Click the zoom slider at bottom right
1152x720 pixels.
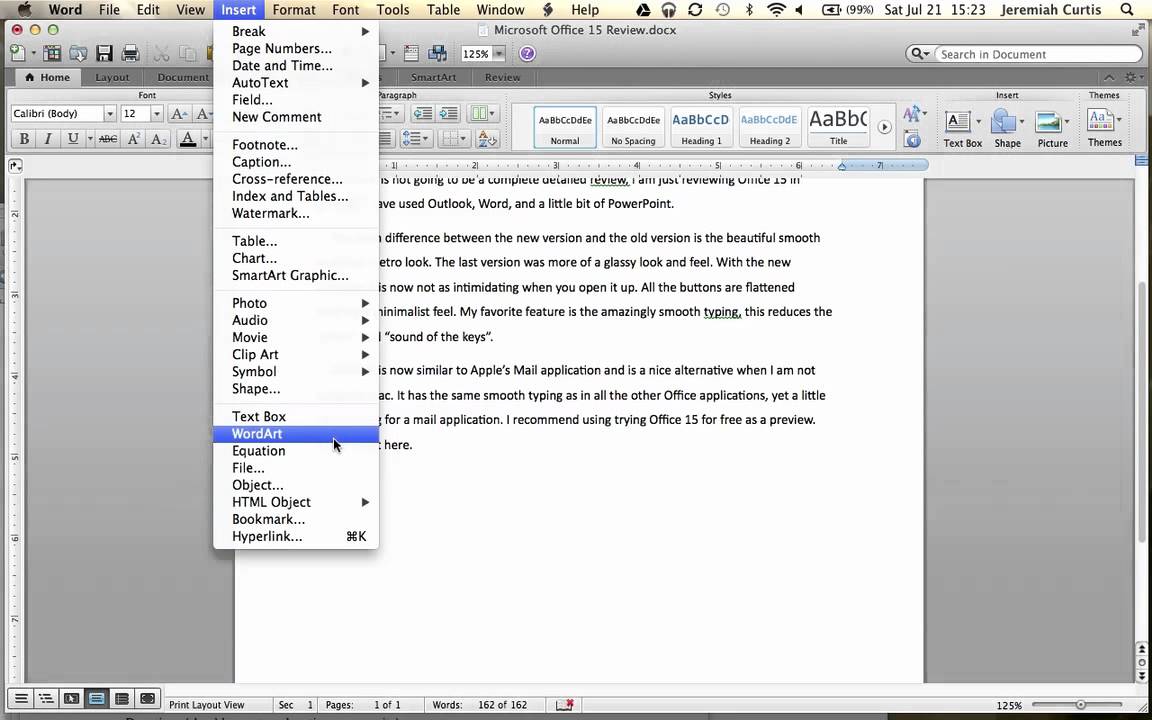(x=1080, y=705)
